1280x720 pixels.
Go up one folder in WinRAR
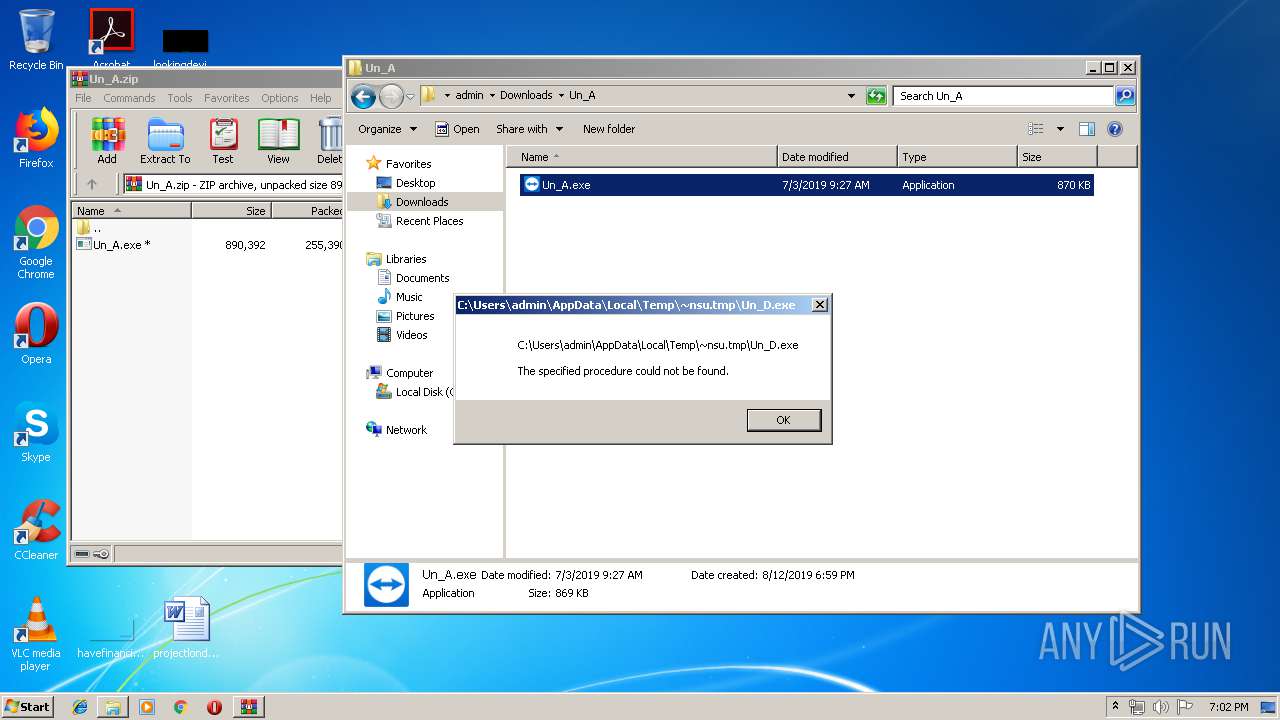pos(92,184)
